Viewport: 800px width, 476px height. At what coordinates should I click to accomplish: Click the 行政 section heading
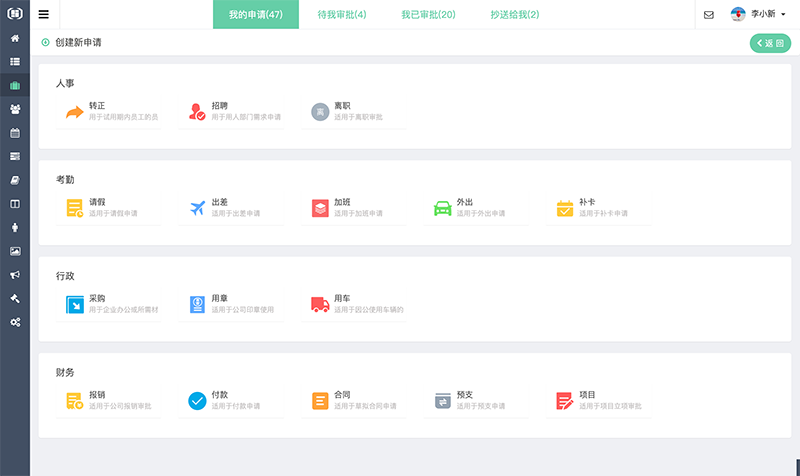65,276
